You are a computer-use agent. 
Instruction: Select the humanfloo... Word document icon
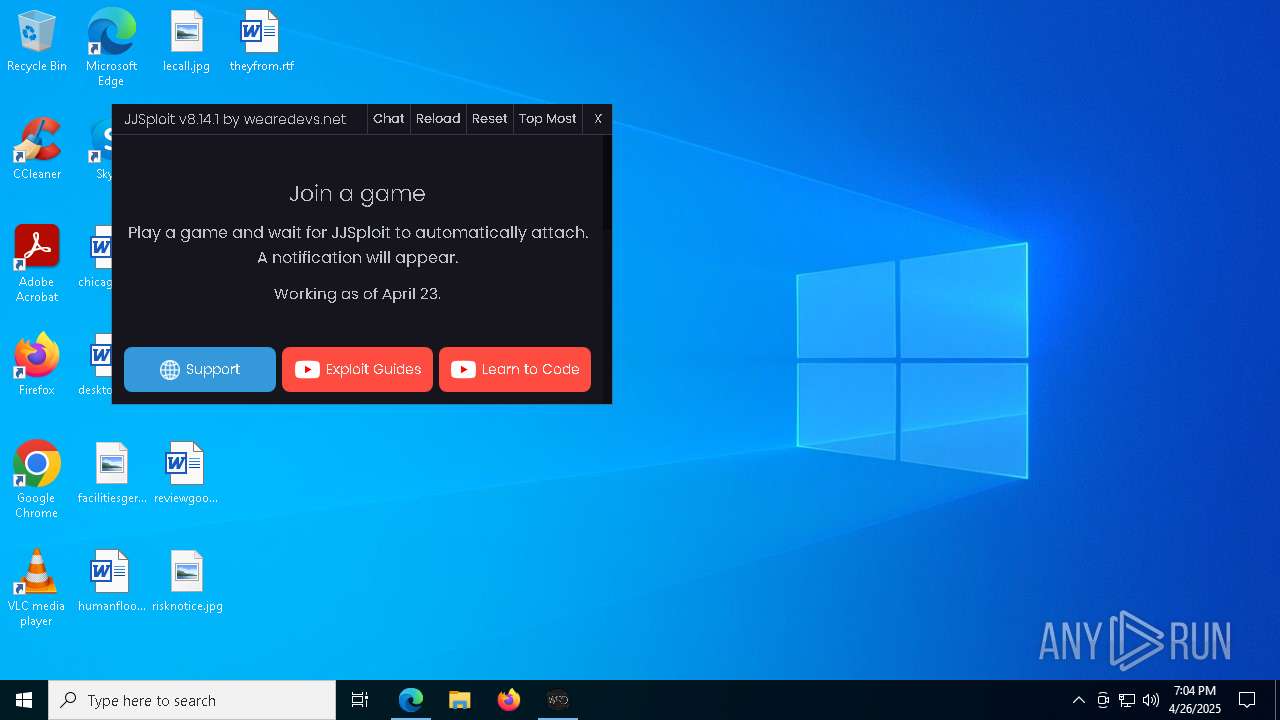coord(112,582)
